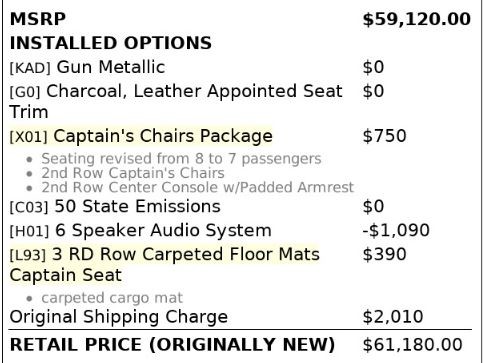Click the [KAD] option code

30,68
